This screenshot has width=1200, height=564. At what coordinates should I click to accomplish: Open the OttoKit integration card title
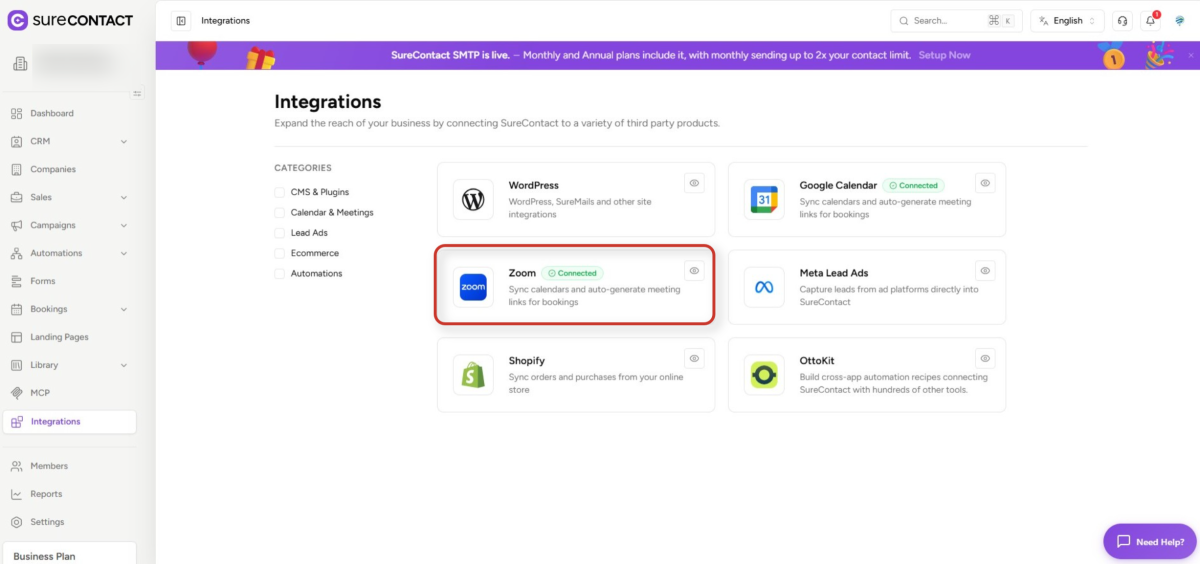click(818, 361)
